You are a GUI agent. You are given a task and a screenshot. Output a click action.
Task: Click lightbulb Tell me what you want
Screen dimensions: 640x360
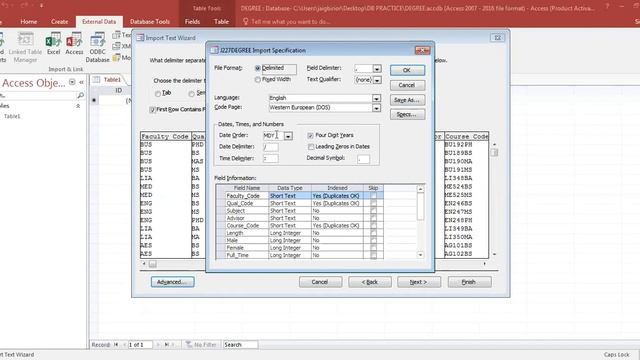pyautogui.click(x=245, y=22)
